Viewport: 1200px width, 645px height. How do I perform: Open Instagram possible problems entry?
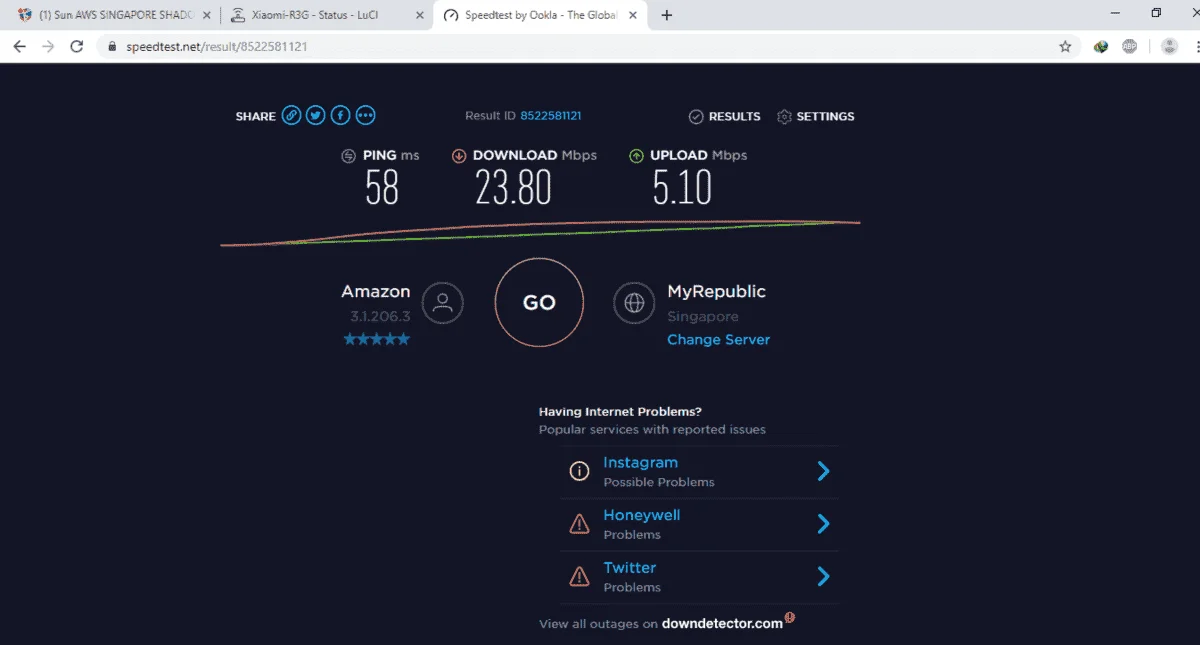point(699,471)
